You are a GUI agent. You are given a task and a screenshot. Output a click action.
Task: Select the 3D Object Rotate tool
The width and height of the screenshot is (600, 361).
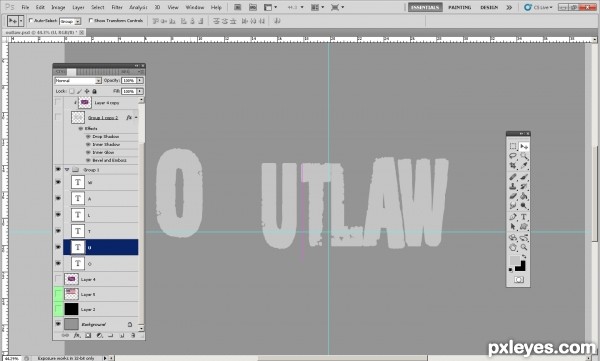point(513,238)
